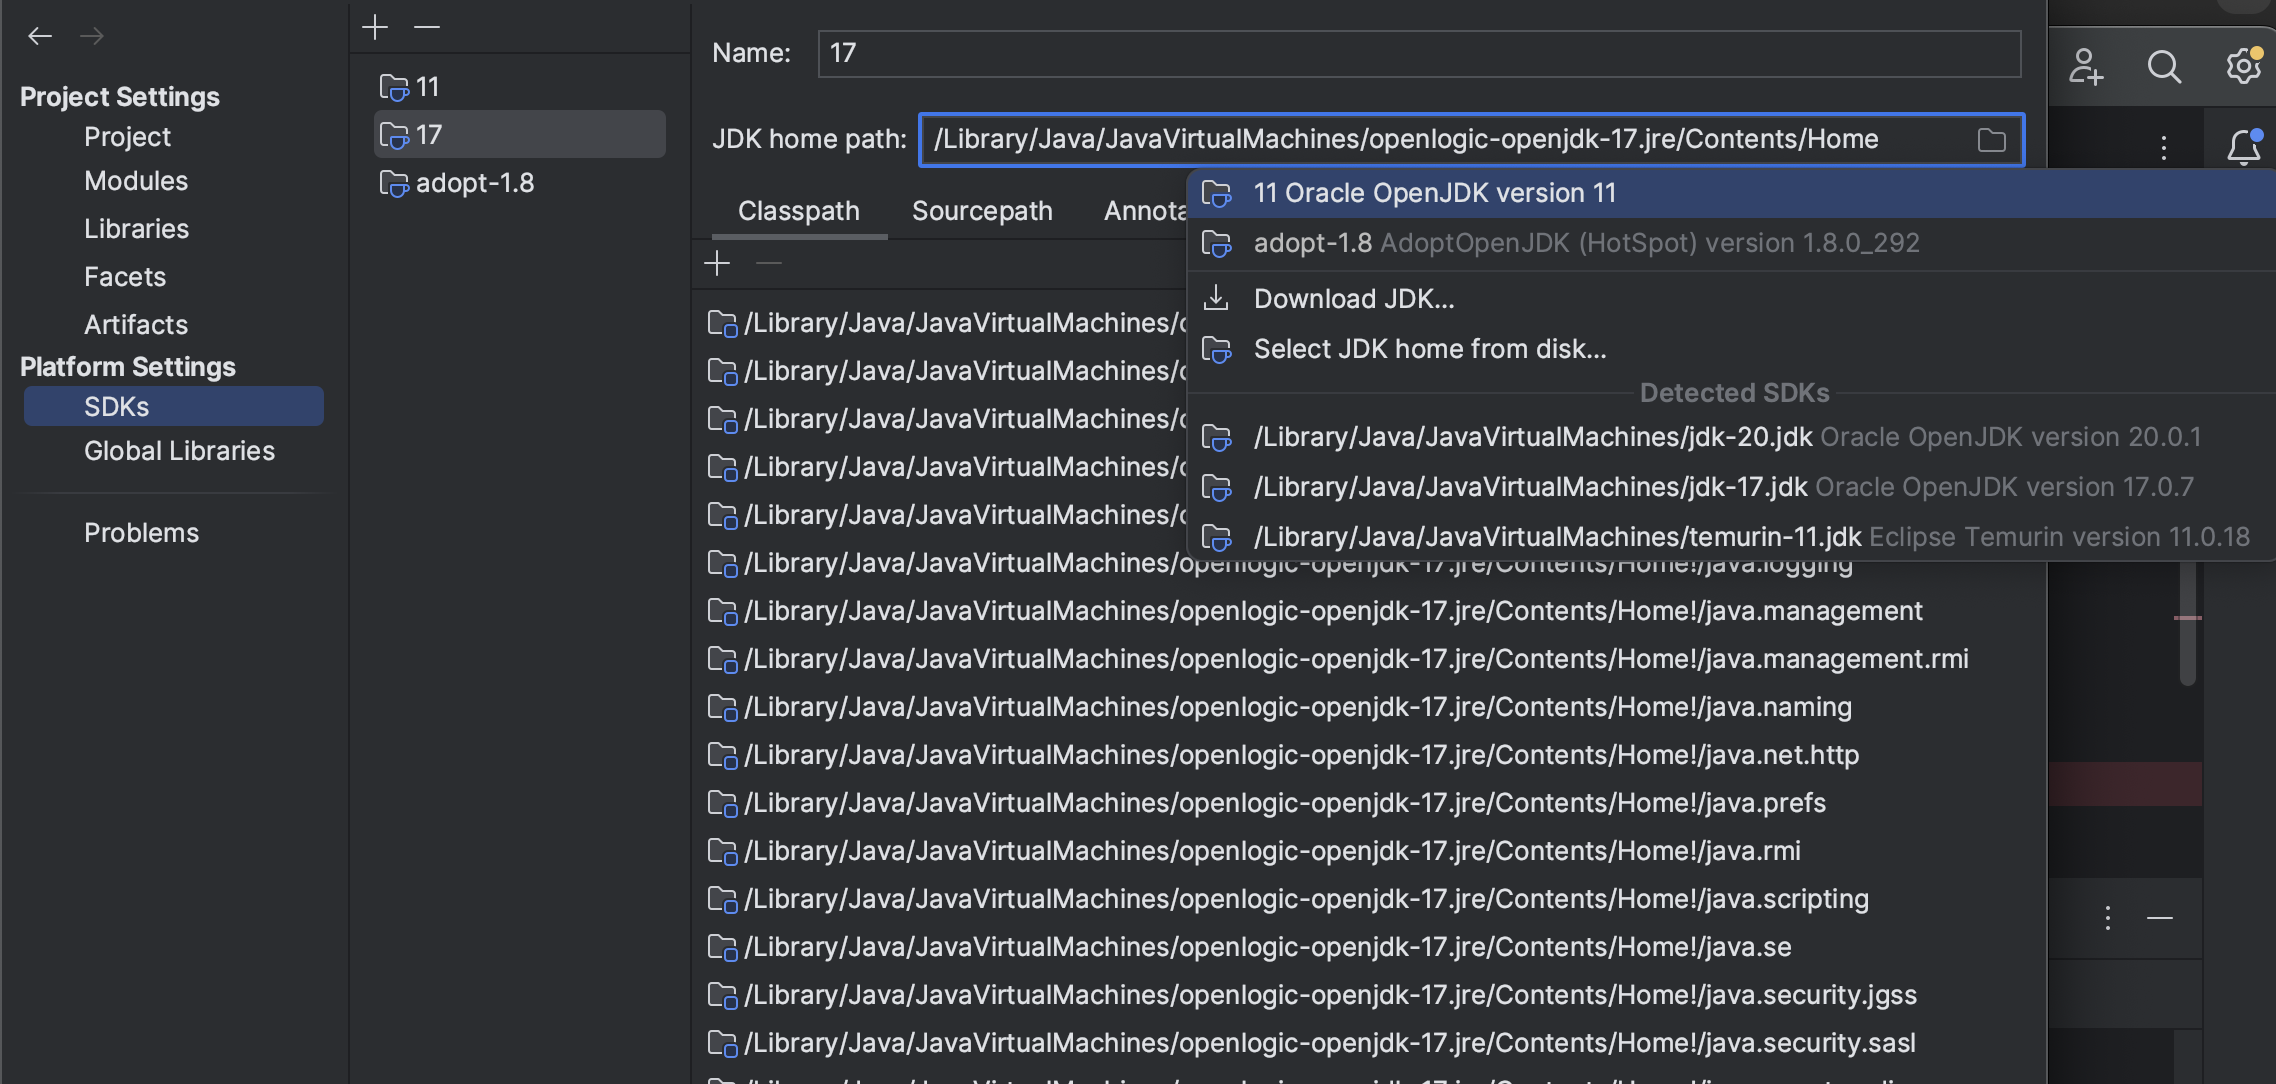This screenshot has height=1084, width=2276.
Task: Click the add SDK plus icon
Action: 375,27
